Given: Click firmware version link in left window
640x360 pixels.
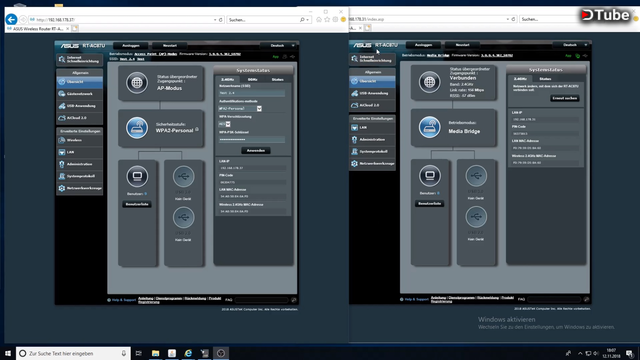Looking at the screenshot, I should click(224, 54).
